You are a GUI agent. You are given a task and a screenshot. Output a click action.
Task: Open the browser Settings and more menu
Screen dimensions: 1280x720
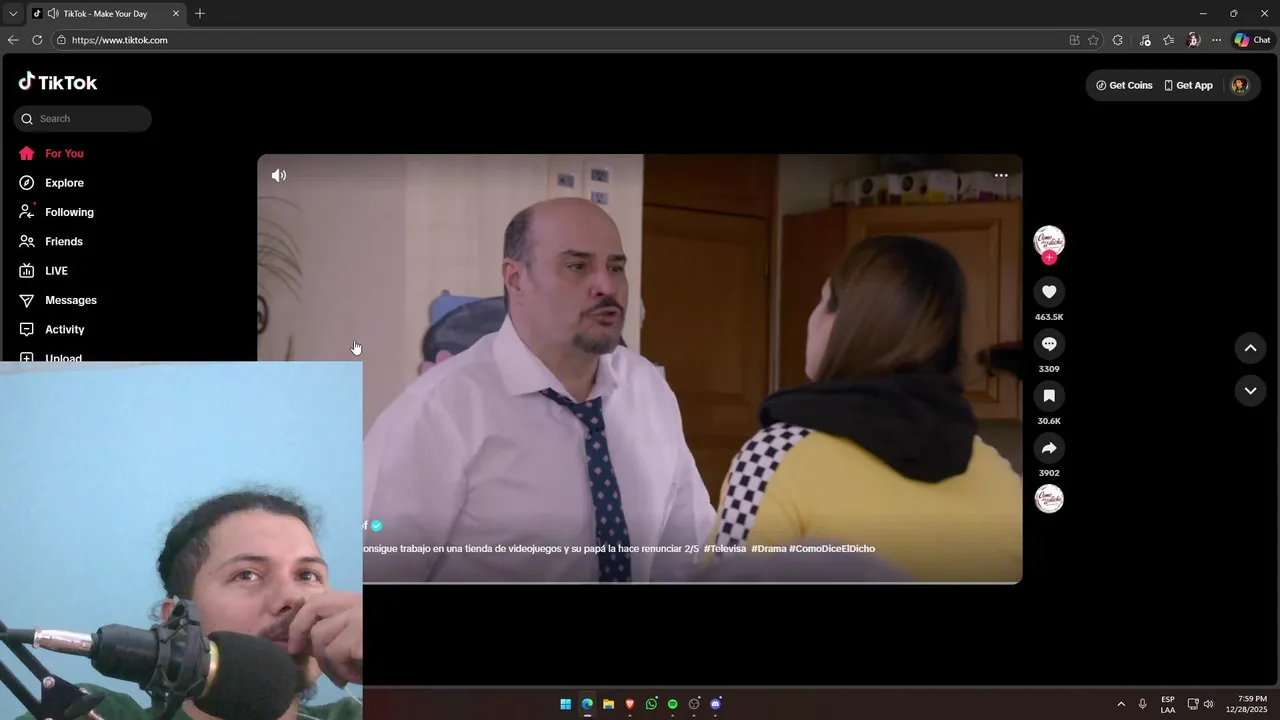(x=1216, y=40)
